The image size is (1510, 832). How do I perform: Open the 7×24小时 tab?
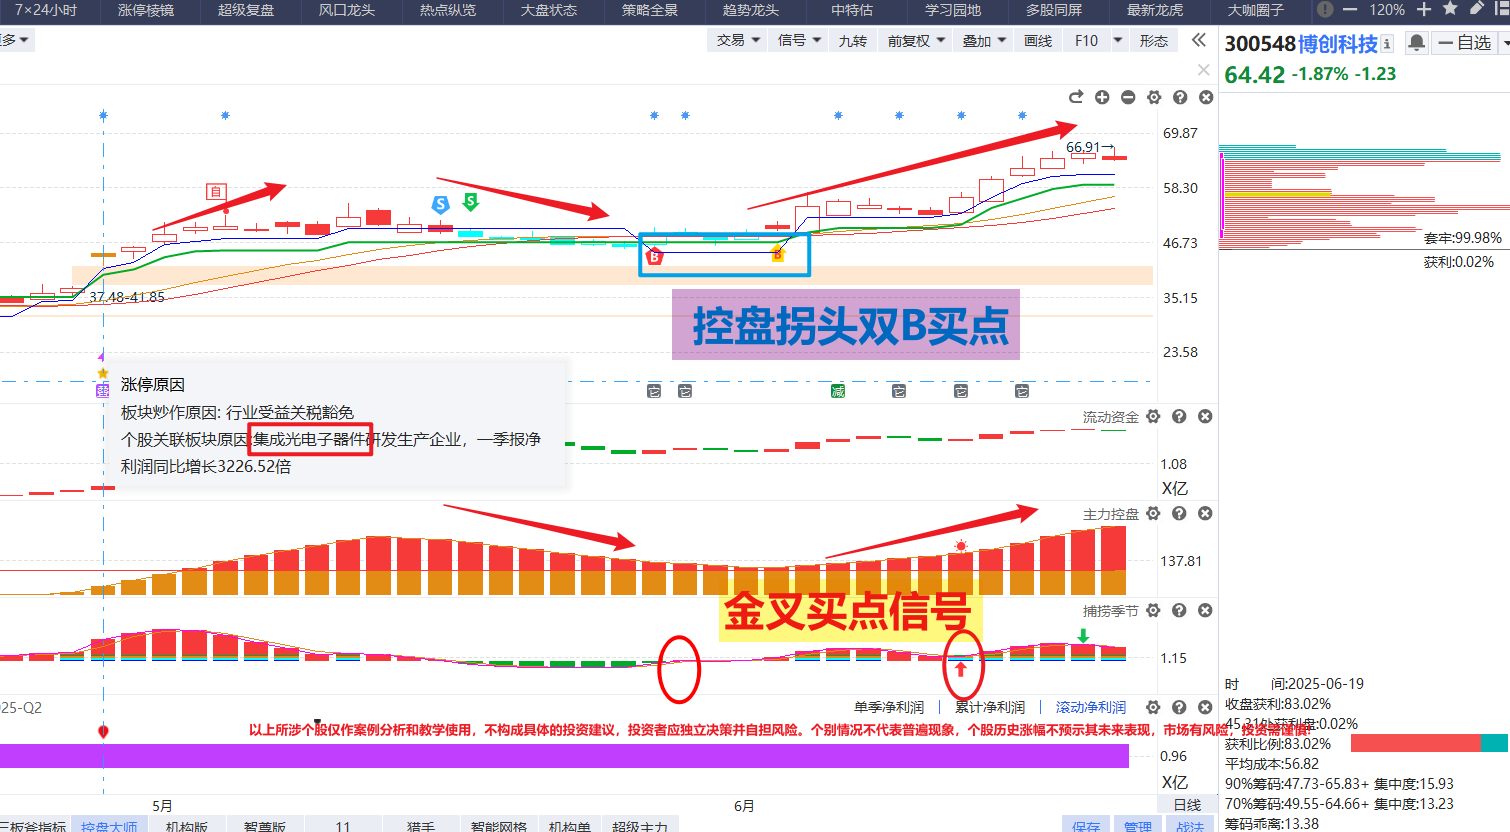(x=46, y=10)
